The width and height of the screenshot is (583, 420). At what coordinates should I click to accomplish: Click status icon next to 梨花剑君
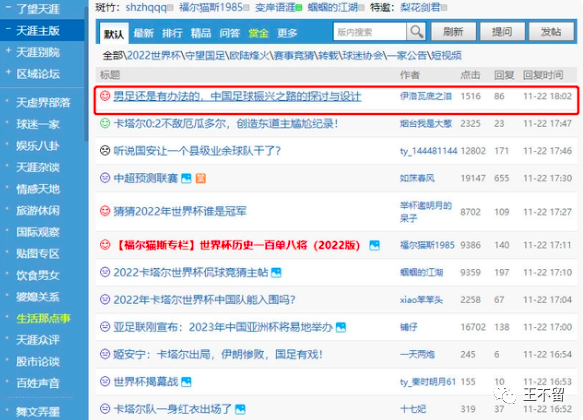tap(444, 7)
